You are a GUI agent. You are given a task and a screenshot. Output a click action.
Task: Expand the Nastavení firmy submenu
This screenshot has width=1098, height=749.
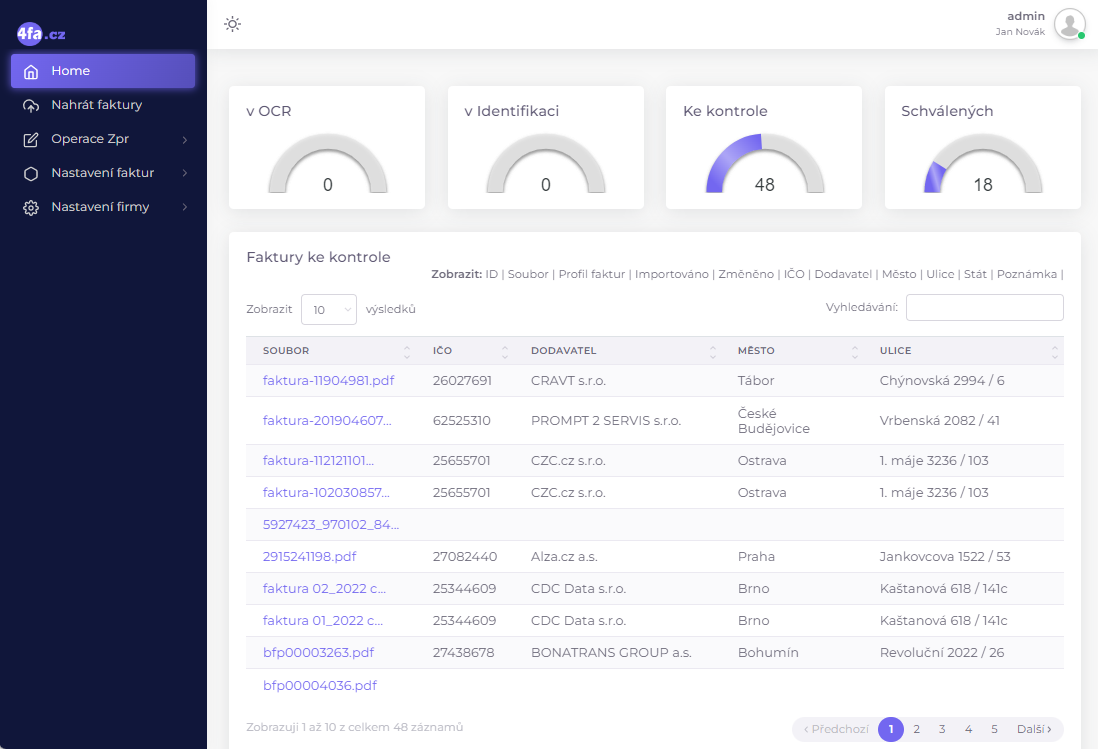pyautogui.click(x=187, y=206)
